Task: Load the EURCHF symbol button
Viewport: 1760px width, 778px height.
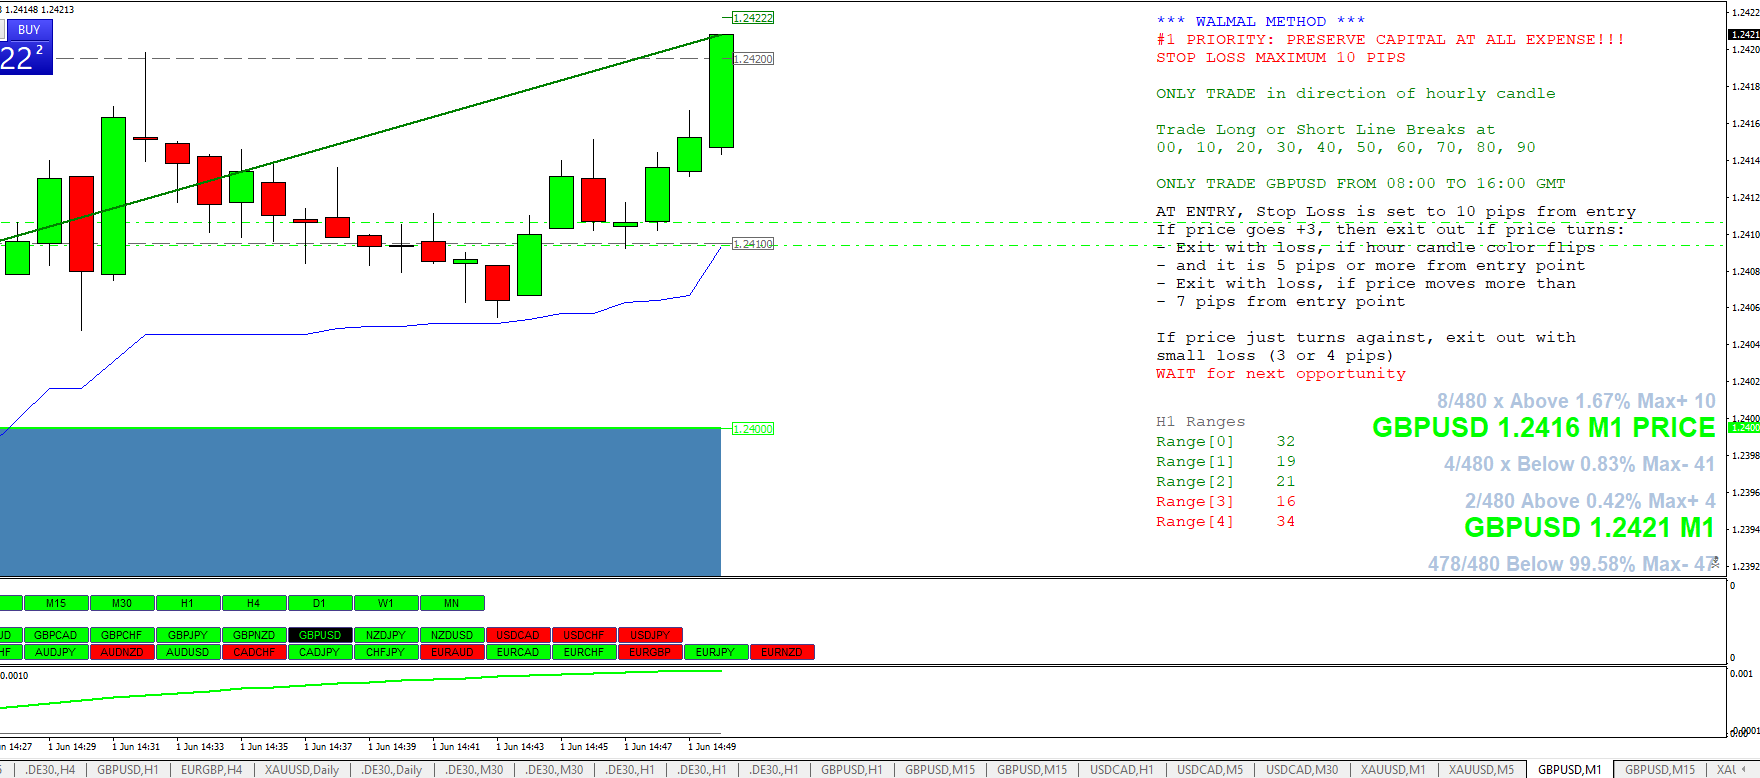Action: [584, 652]
